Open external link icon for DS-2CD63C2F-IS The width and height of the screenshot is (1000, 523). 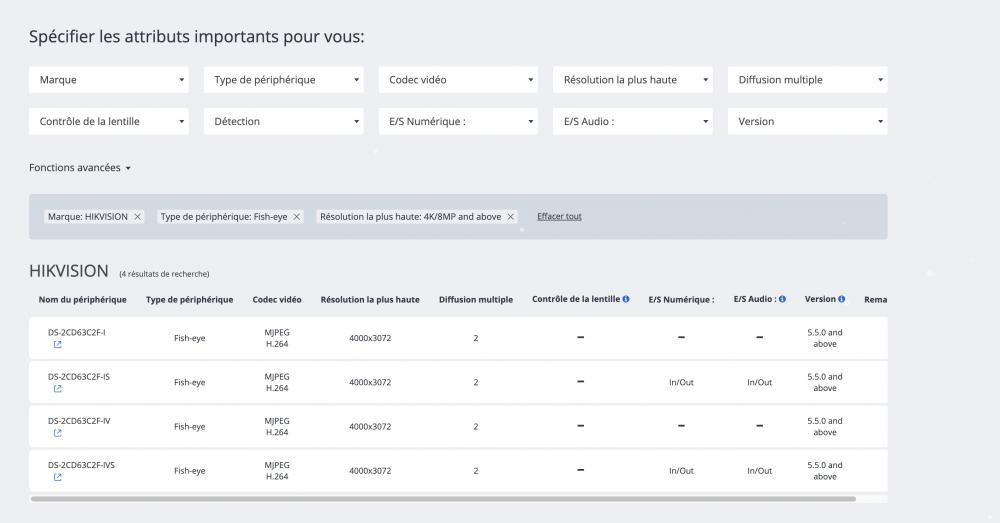coord(57,389)
